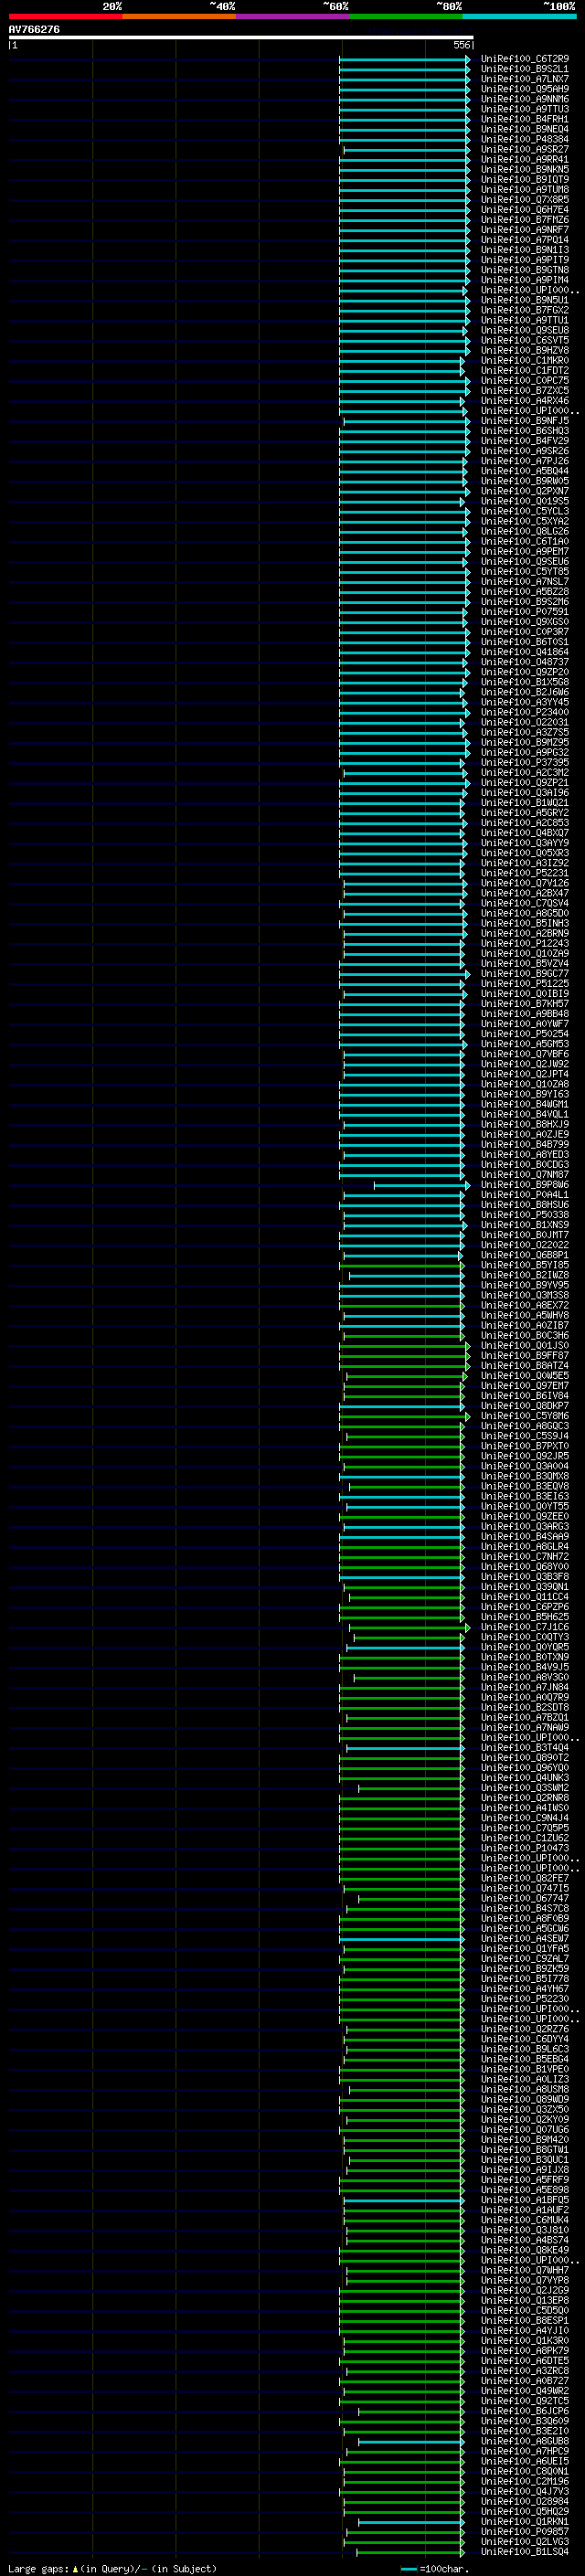The width and height of the screenshot is (585, 2576).
Task: Select label UniRef100_C5Y8M6
Action: [524, 1415]
